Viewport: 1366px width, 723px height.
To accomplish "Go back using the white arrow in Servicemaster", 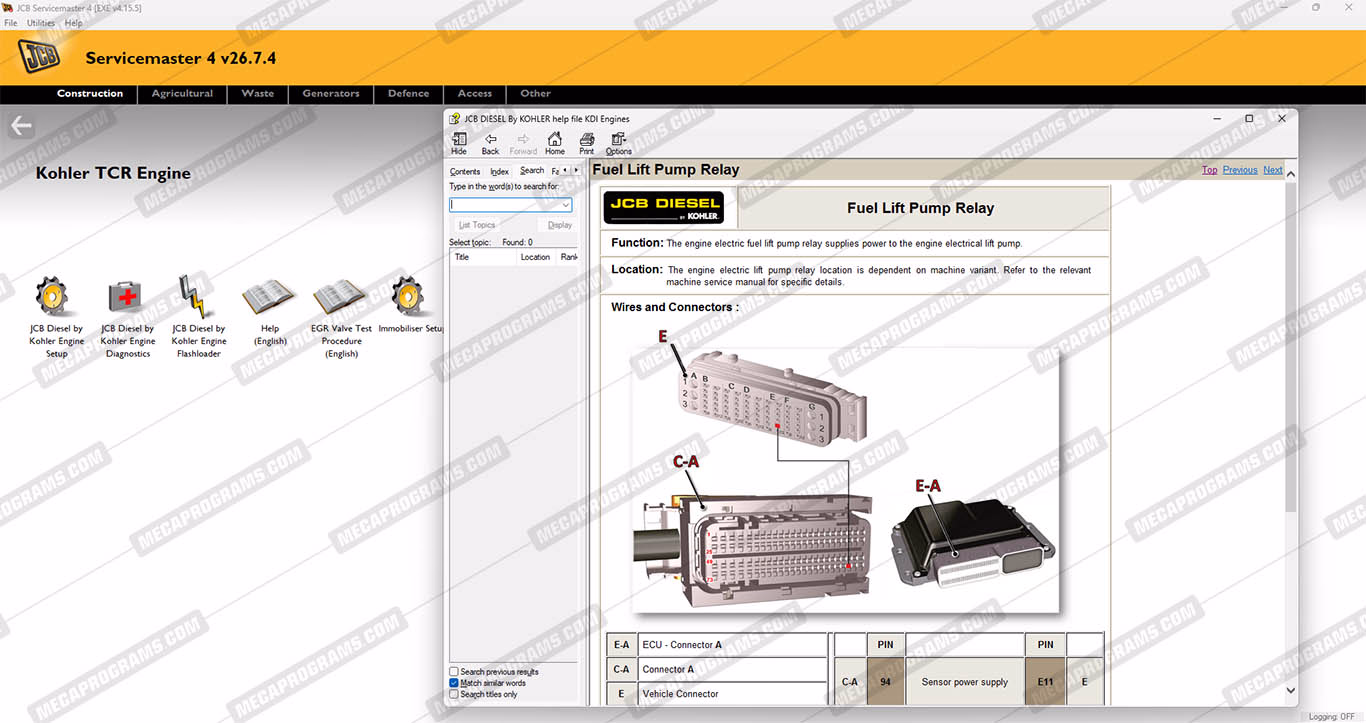I will 21,126.
